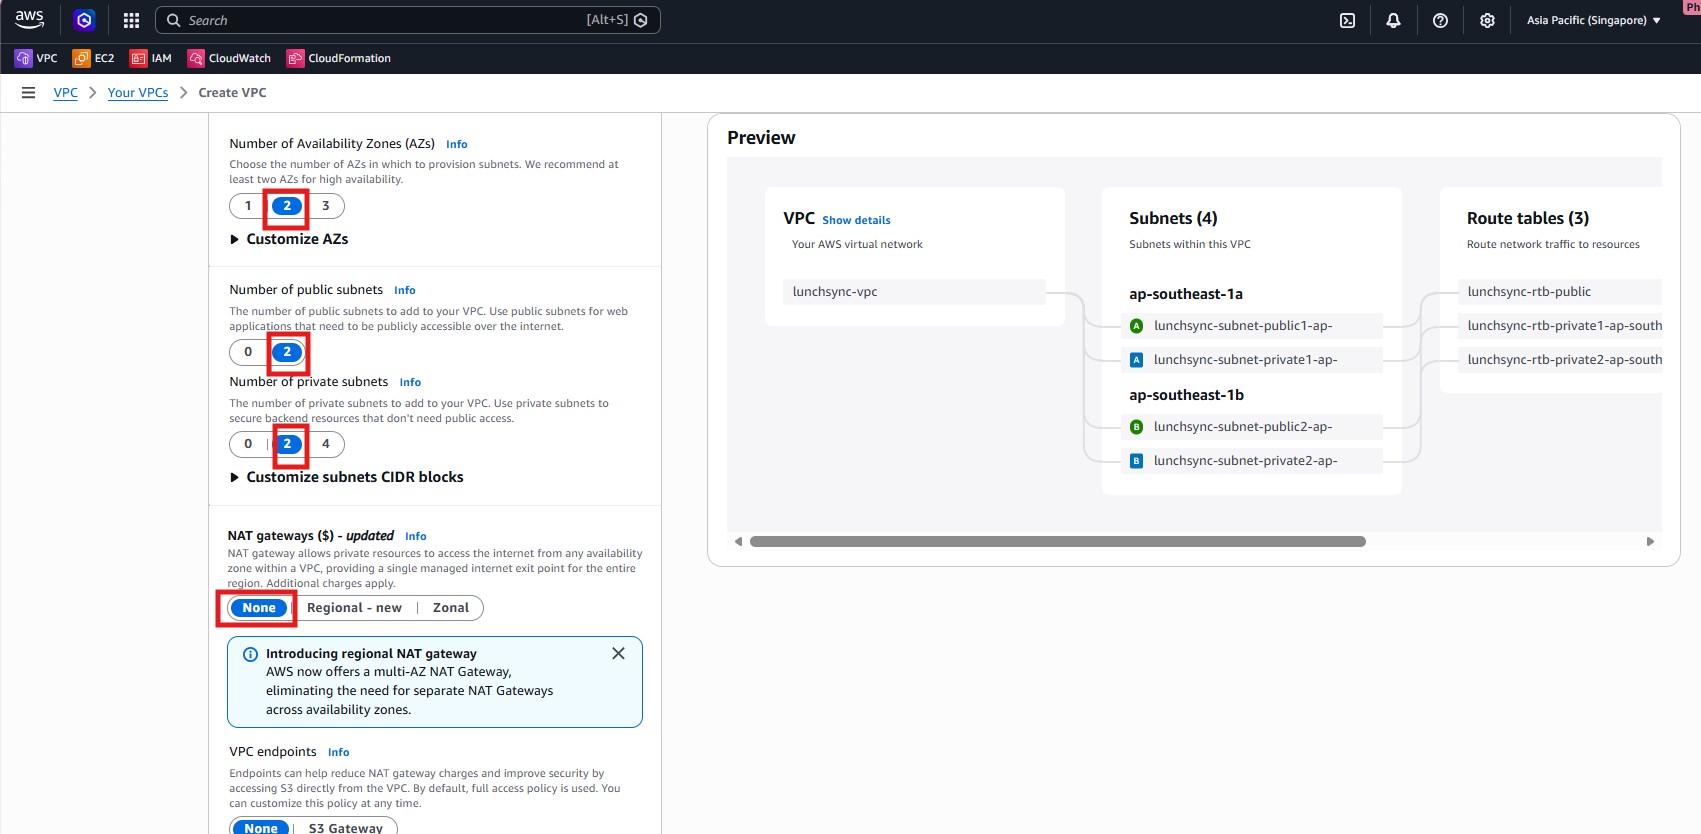1701x834 pixels.
Task: Select 3 Availability Zones
Action: coord(325,206)
